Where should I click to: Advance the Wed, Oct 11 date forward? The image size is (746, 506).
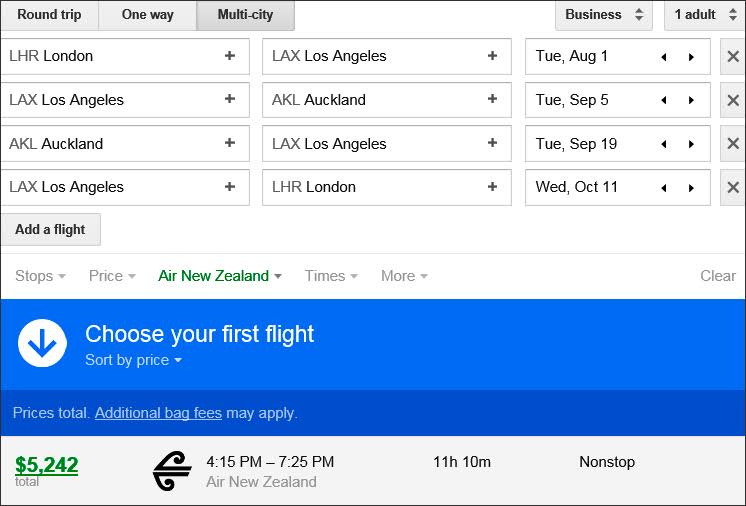point(691,188)
